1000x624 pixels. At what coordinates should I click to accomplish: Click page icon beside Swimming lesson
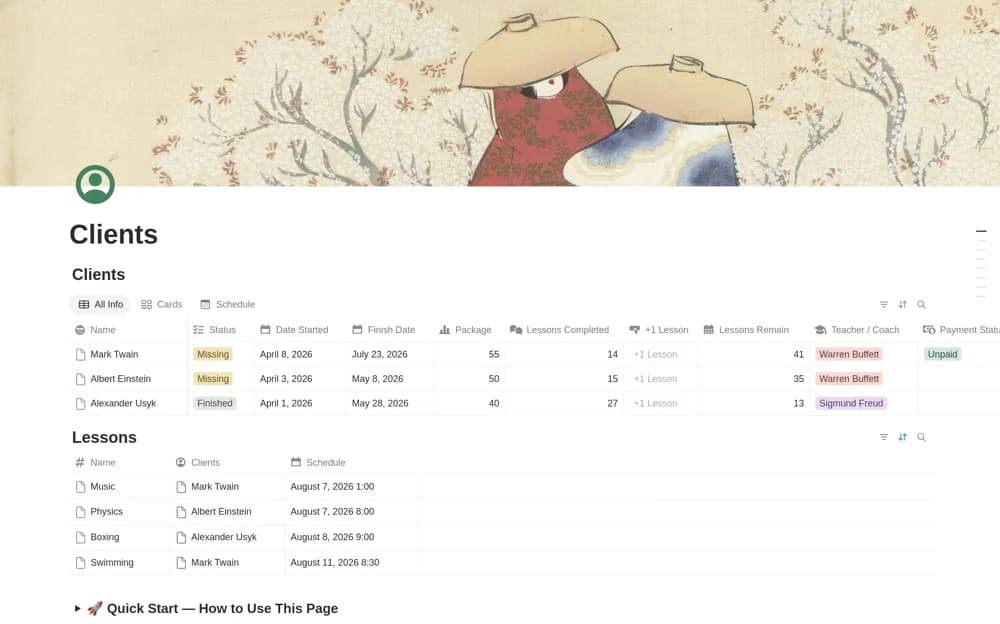(x=80, y=563)
